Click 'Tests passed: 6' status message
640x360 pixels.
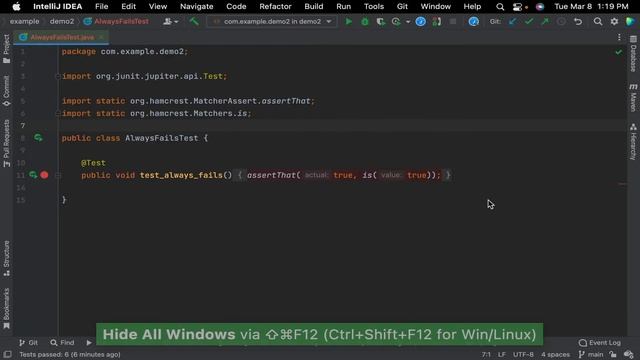(x=69, y=354)
